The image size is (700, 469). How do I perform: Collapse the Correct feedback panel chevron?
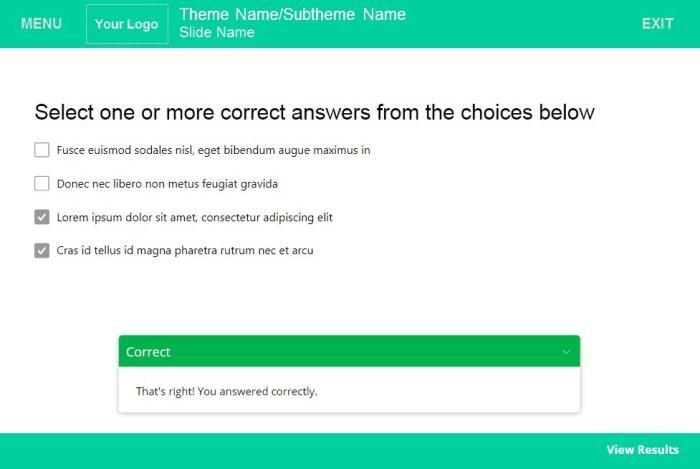[566, 352]
